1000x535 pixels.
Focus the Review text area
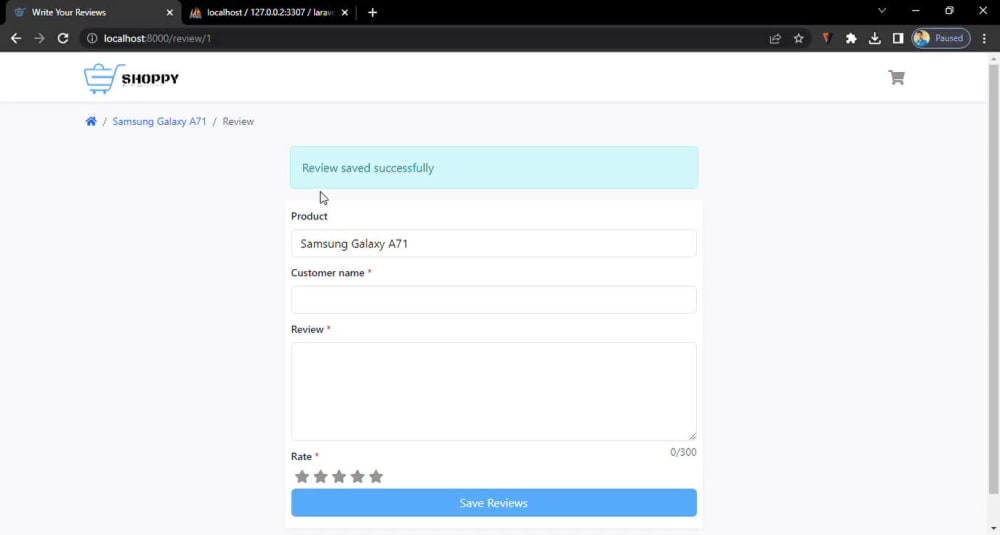(x=494, y=392)
